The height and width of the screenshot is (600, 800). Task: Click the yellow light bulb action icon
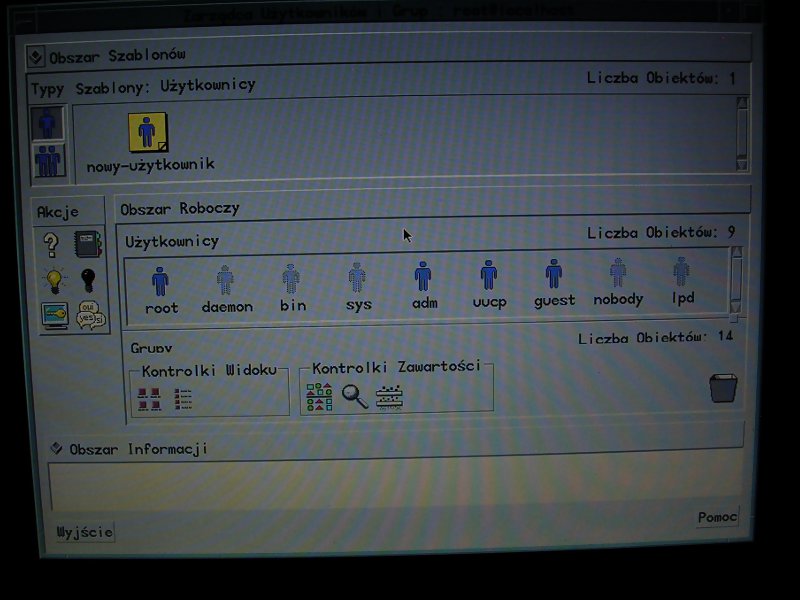52,281
